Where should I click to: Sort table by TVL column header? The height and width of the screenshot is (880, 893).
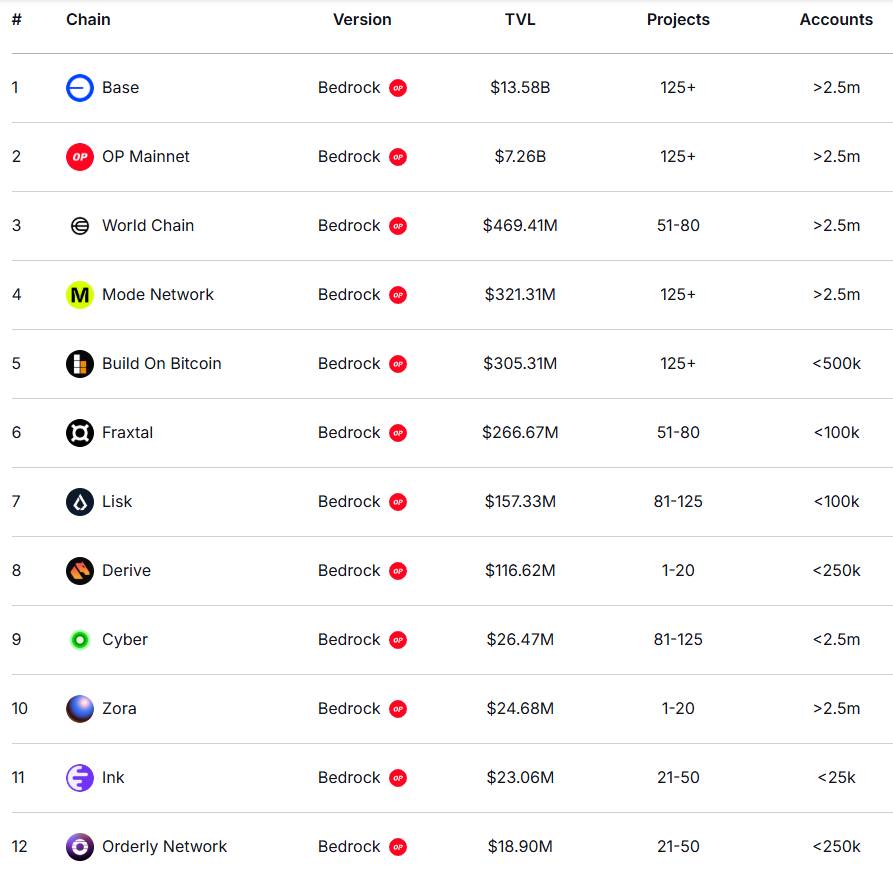[520, 19]
